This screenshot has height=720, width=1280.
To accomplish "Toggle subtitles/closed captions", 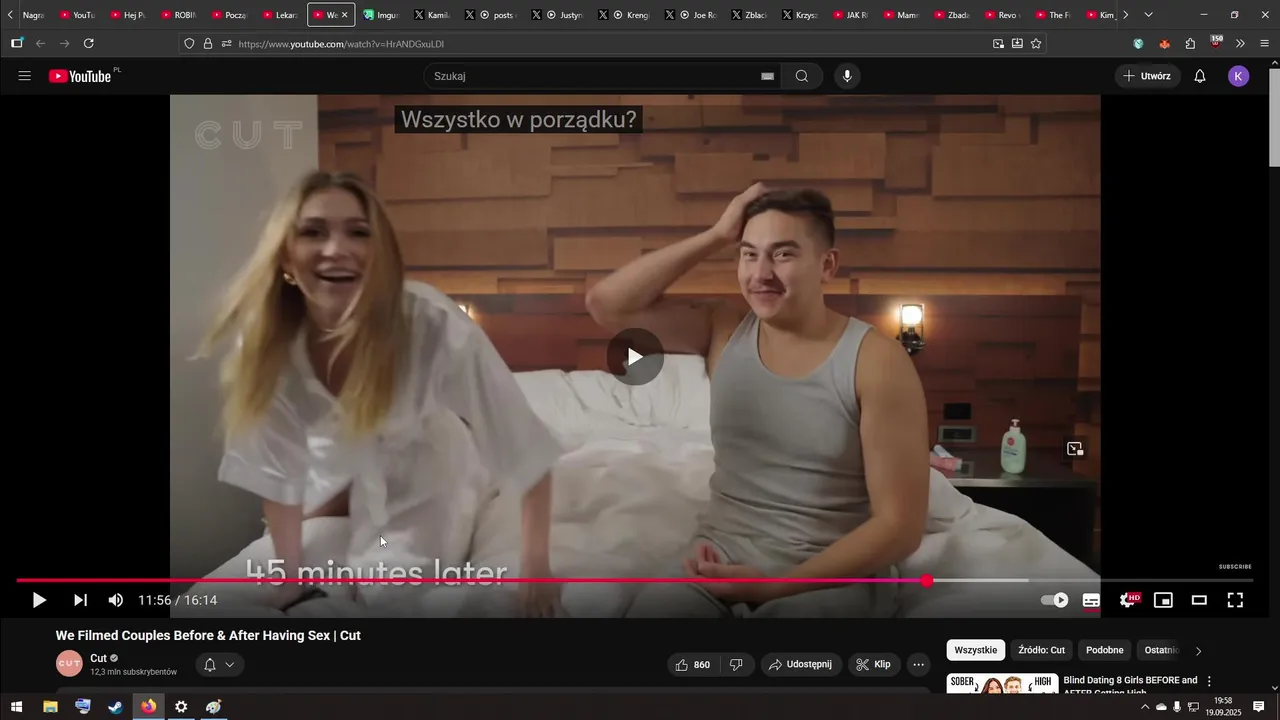I will 1091,600.
